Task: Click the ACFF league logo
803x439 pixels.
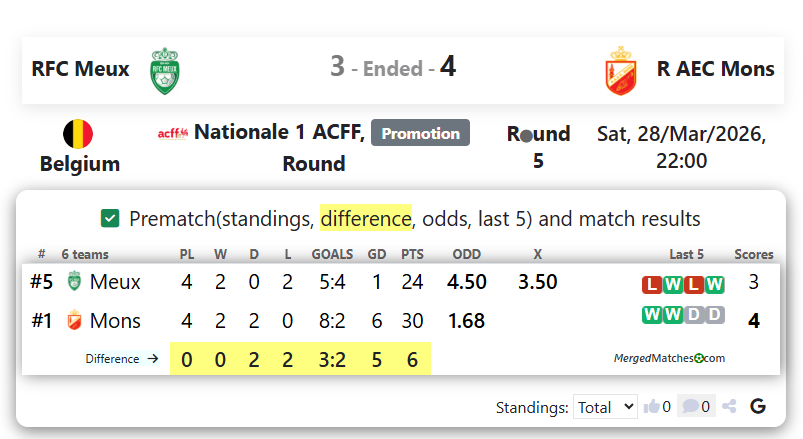Action: coord(172,133)
